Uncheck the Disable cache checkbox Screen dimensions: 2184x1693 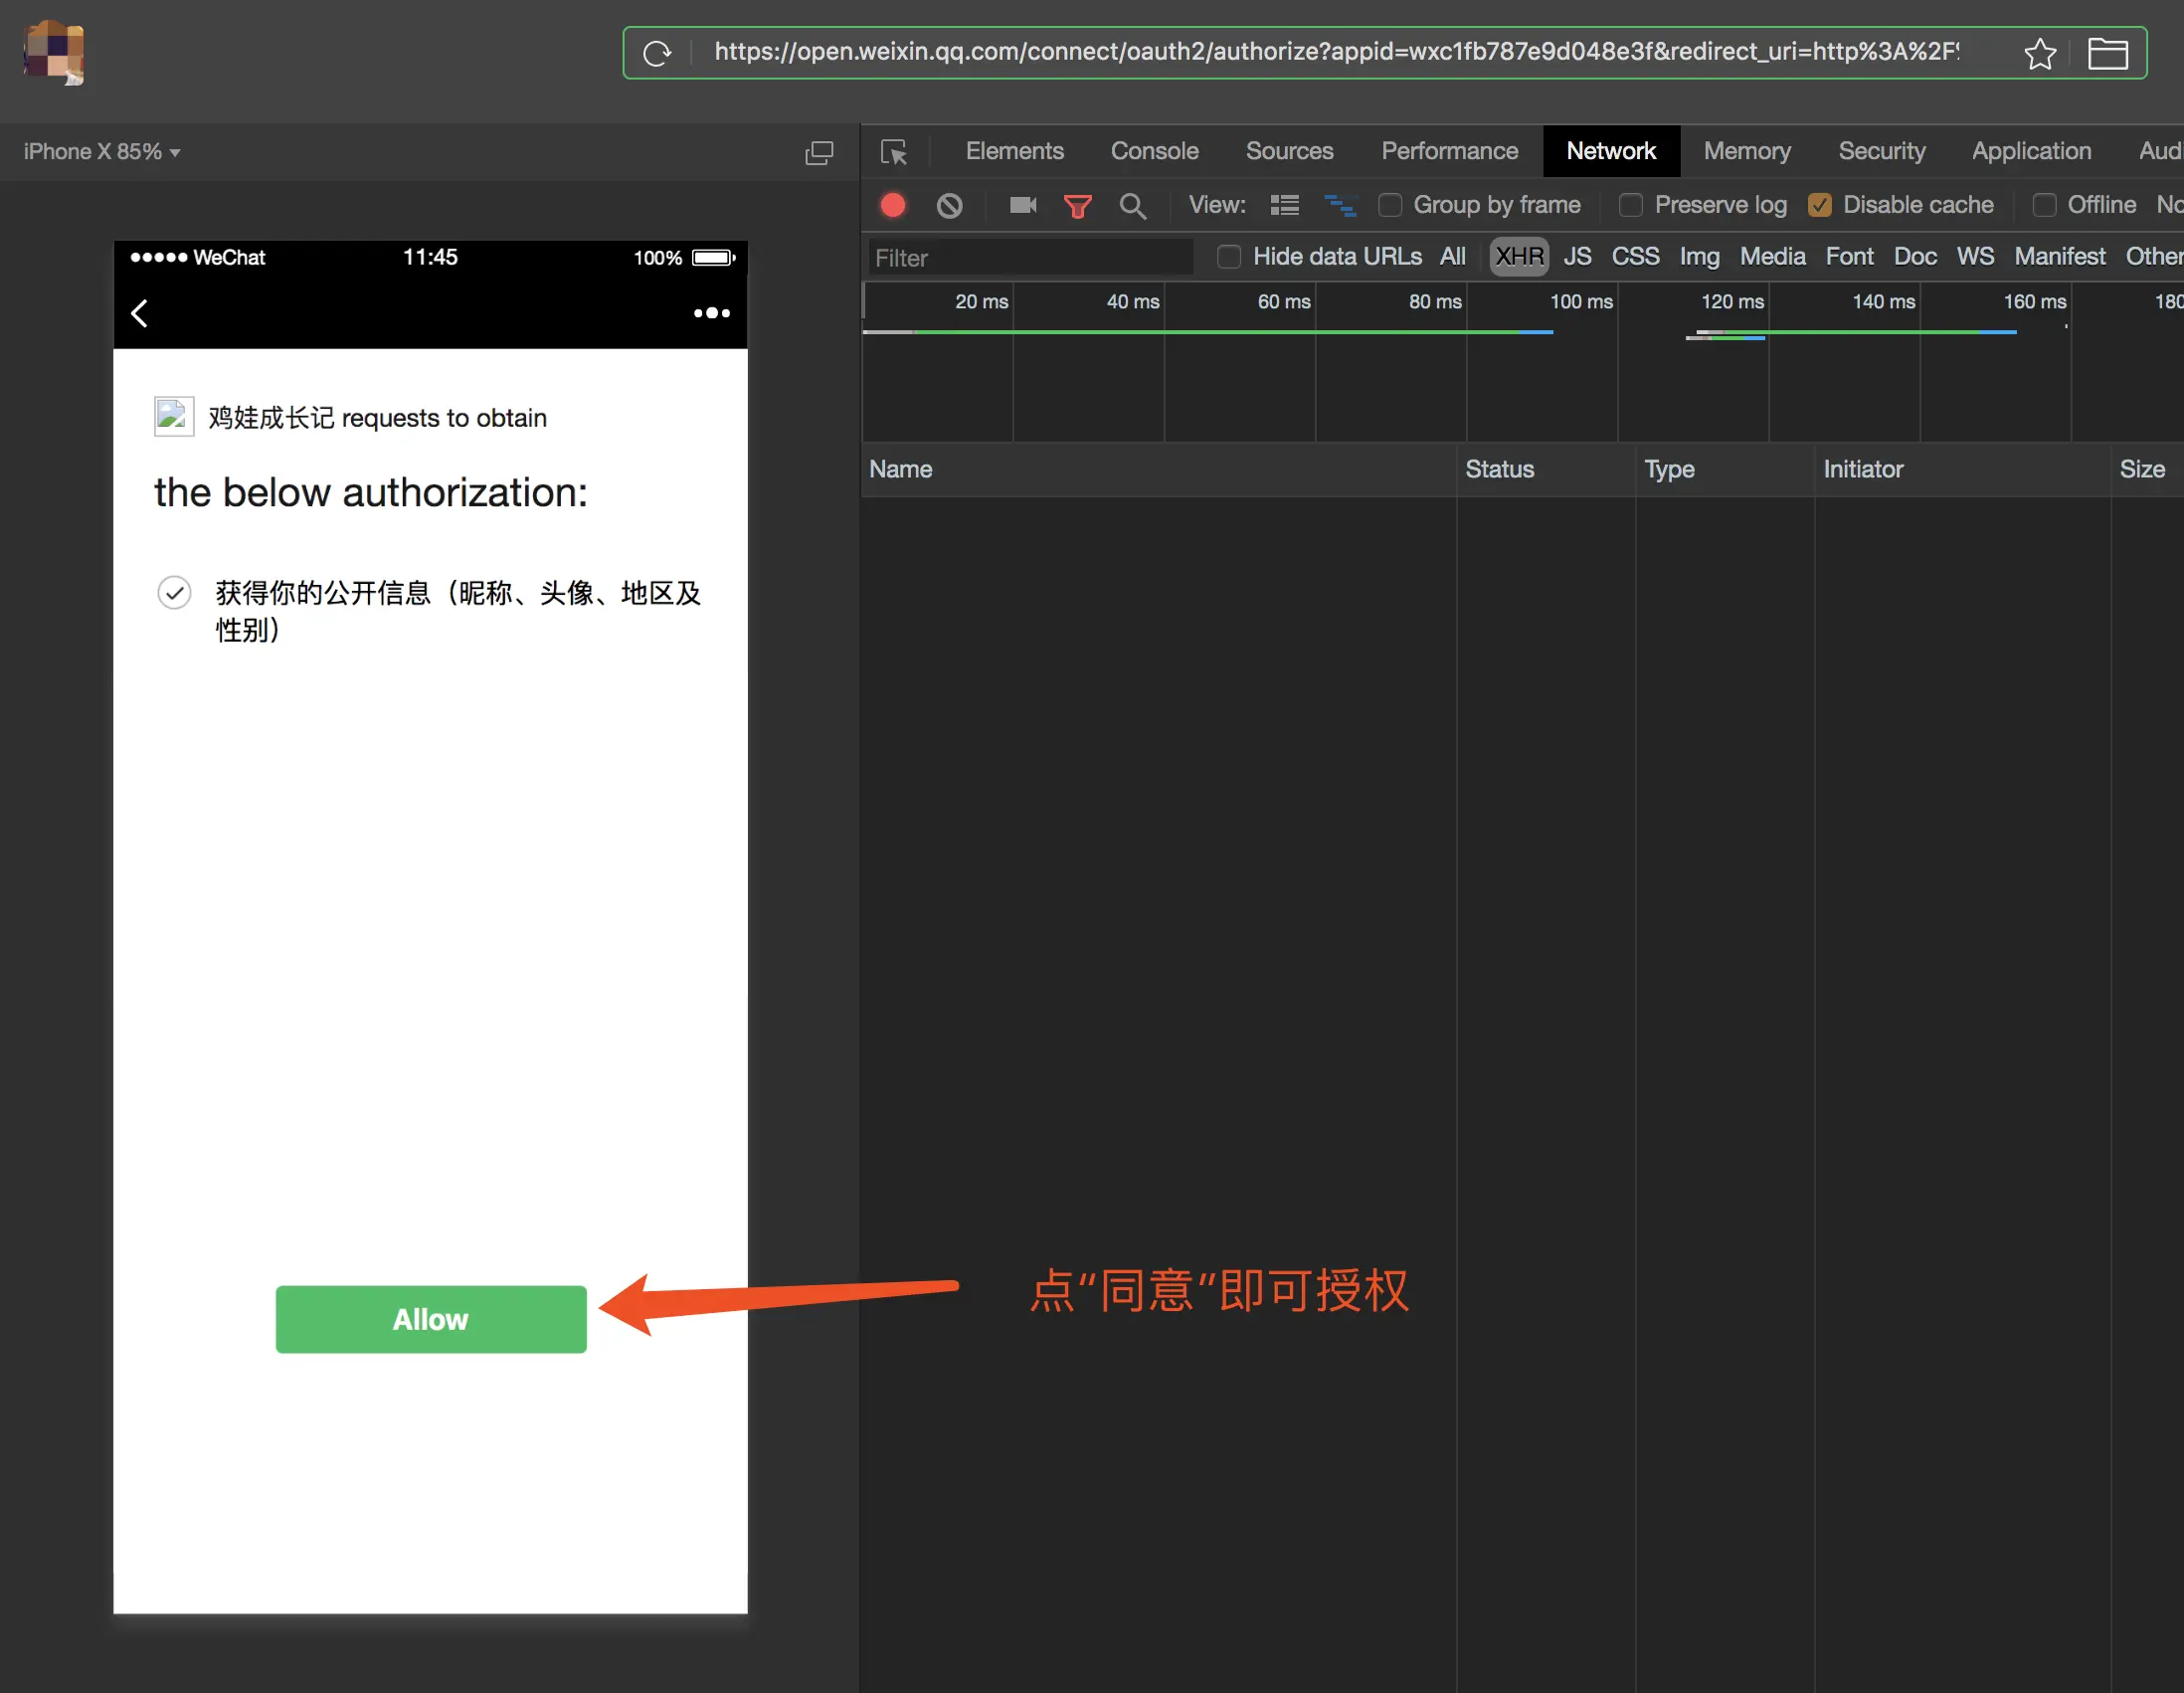1820,205
